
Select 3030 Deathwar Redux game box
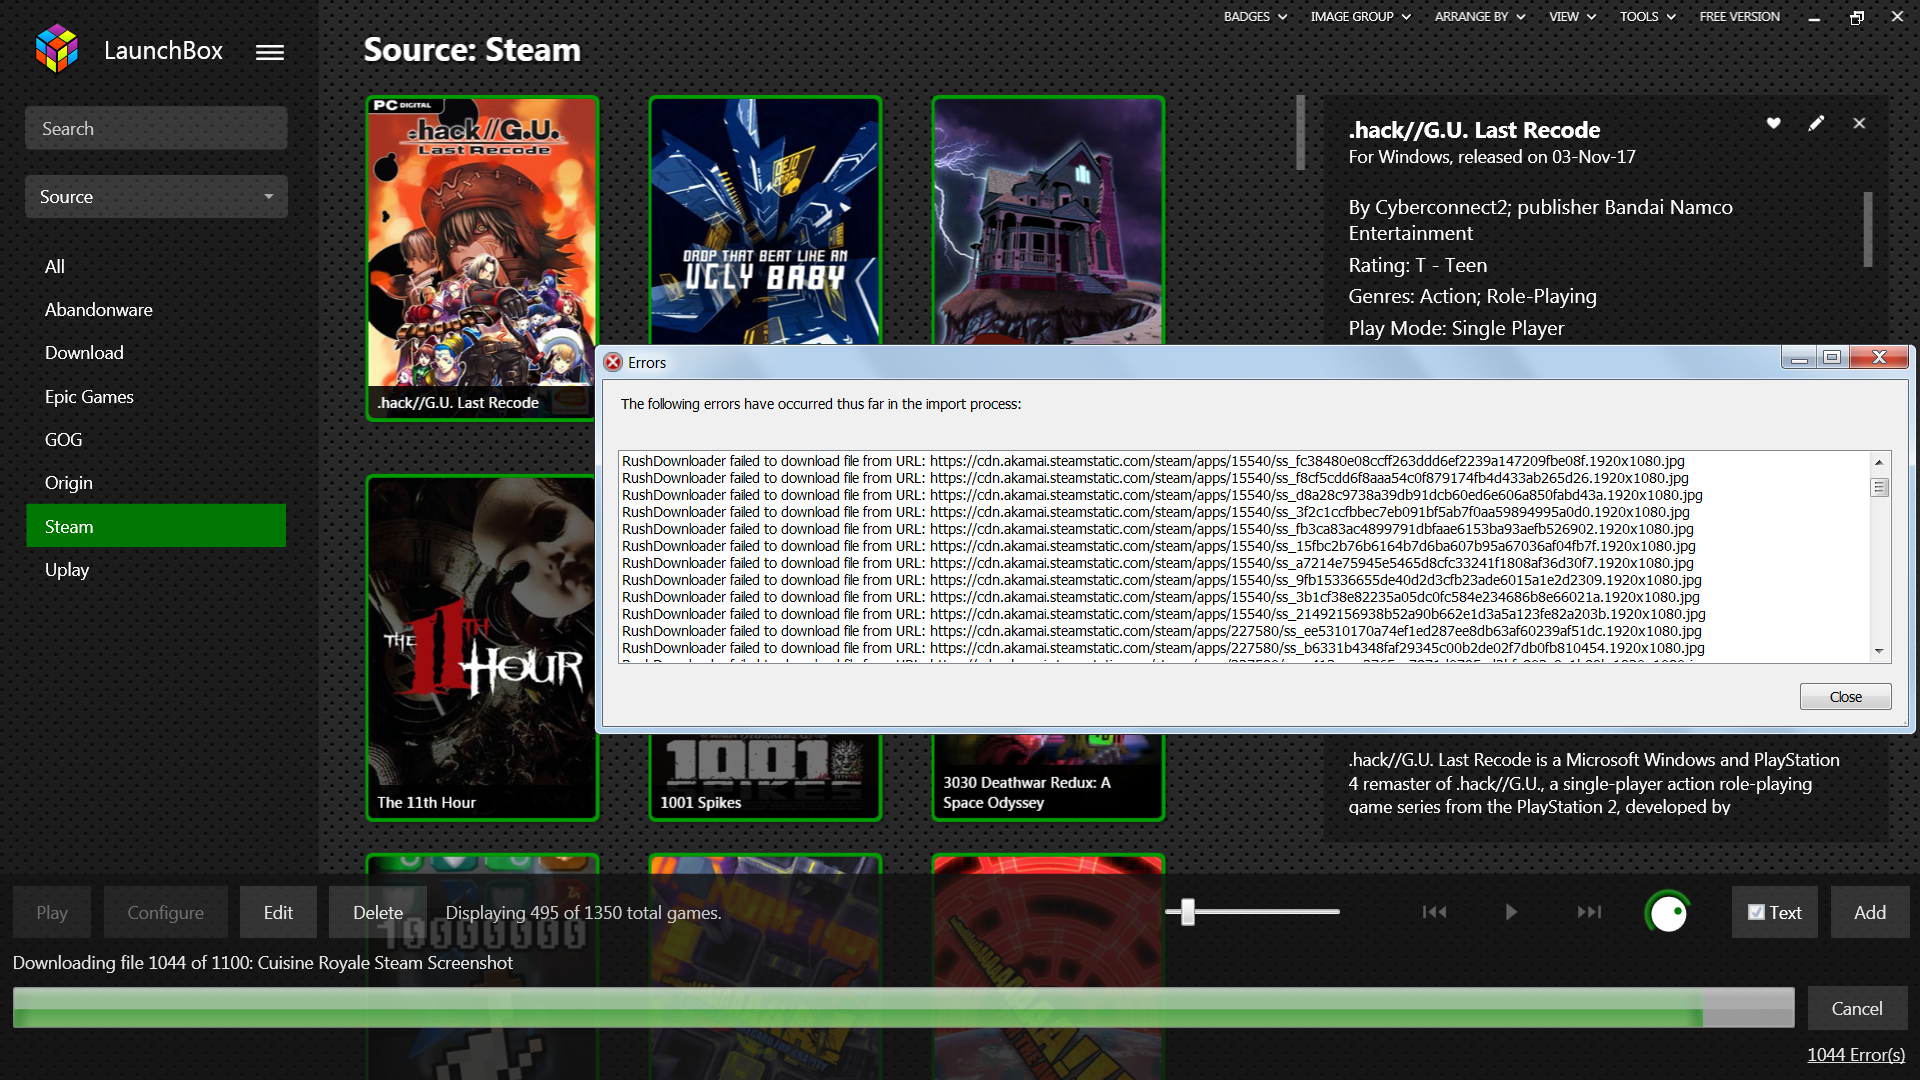[1048, 777]
